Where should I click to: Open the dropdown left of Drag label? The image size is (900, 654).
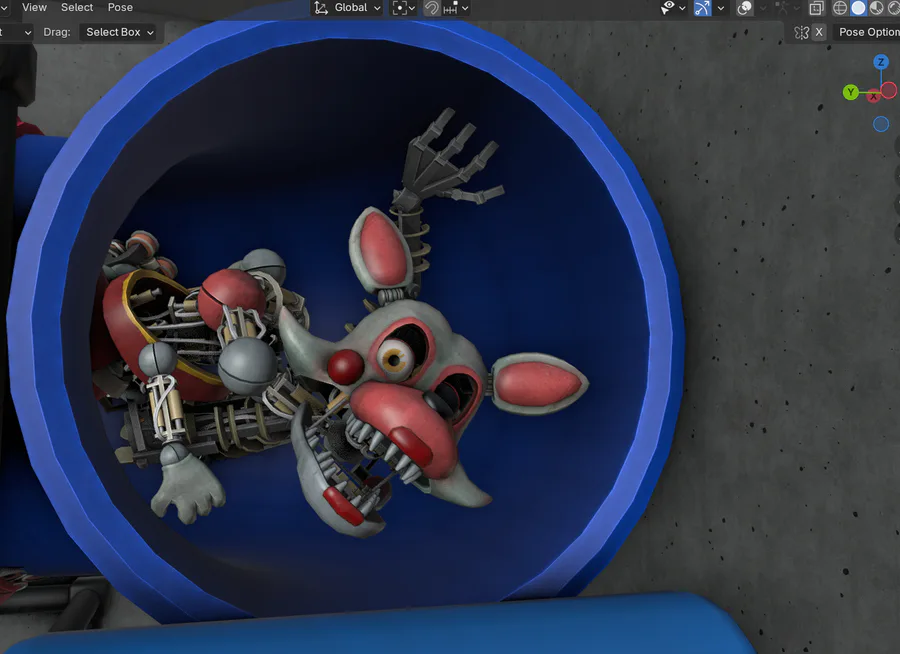16,32
